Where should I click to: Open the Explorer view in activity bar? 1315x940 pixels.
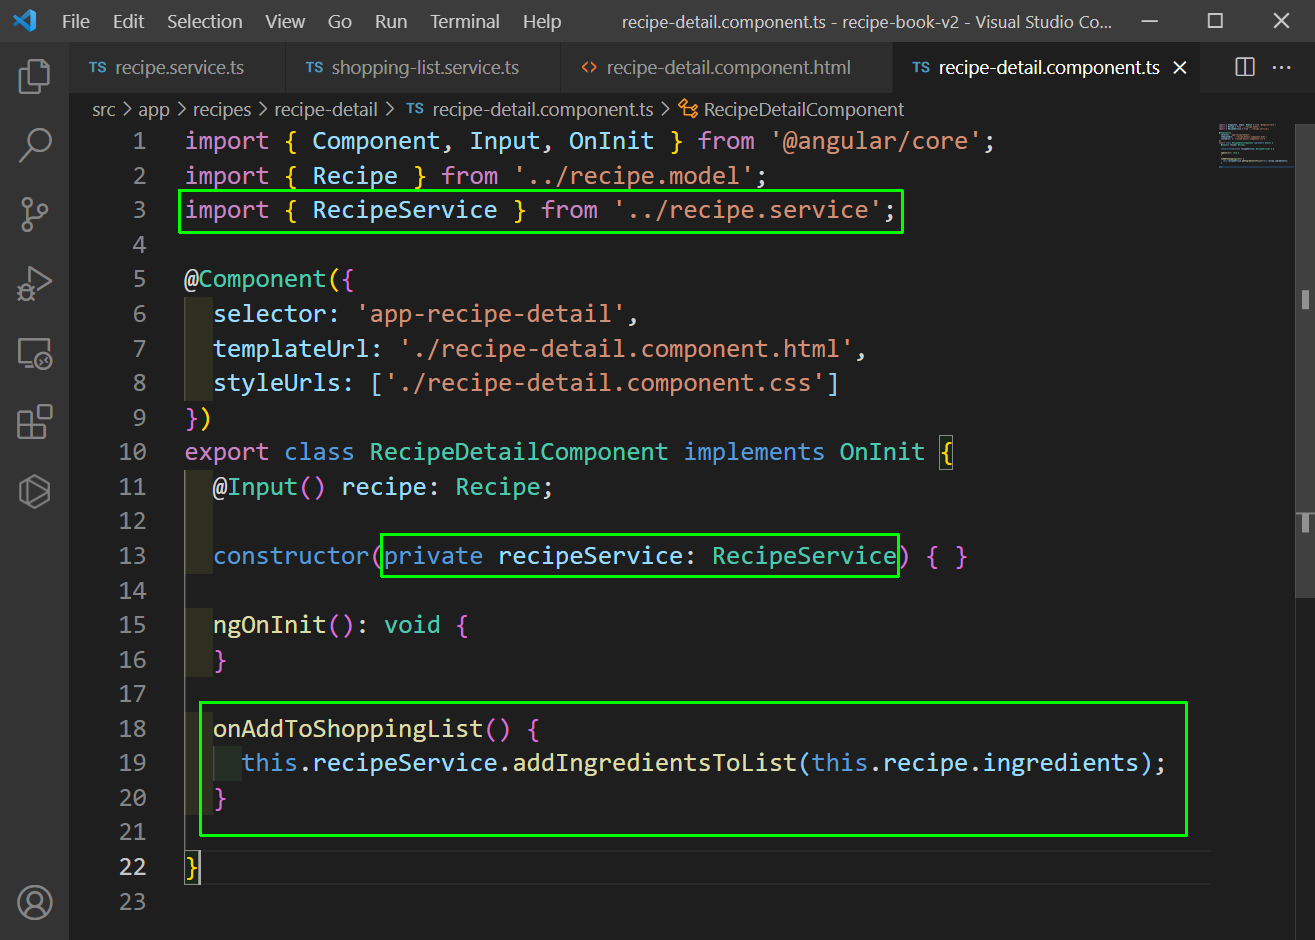point(34,77)
